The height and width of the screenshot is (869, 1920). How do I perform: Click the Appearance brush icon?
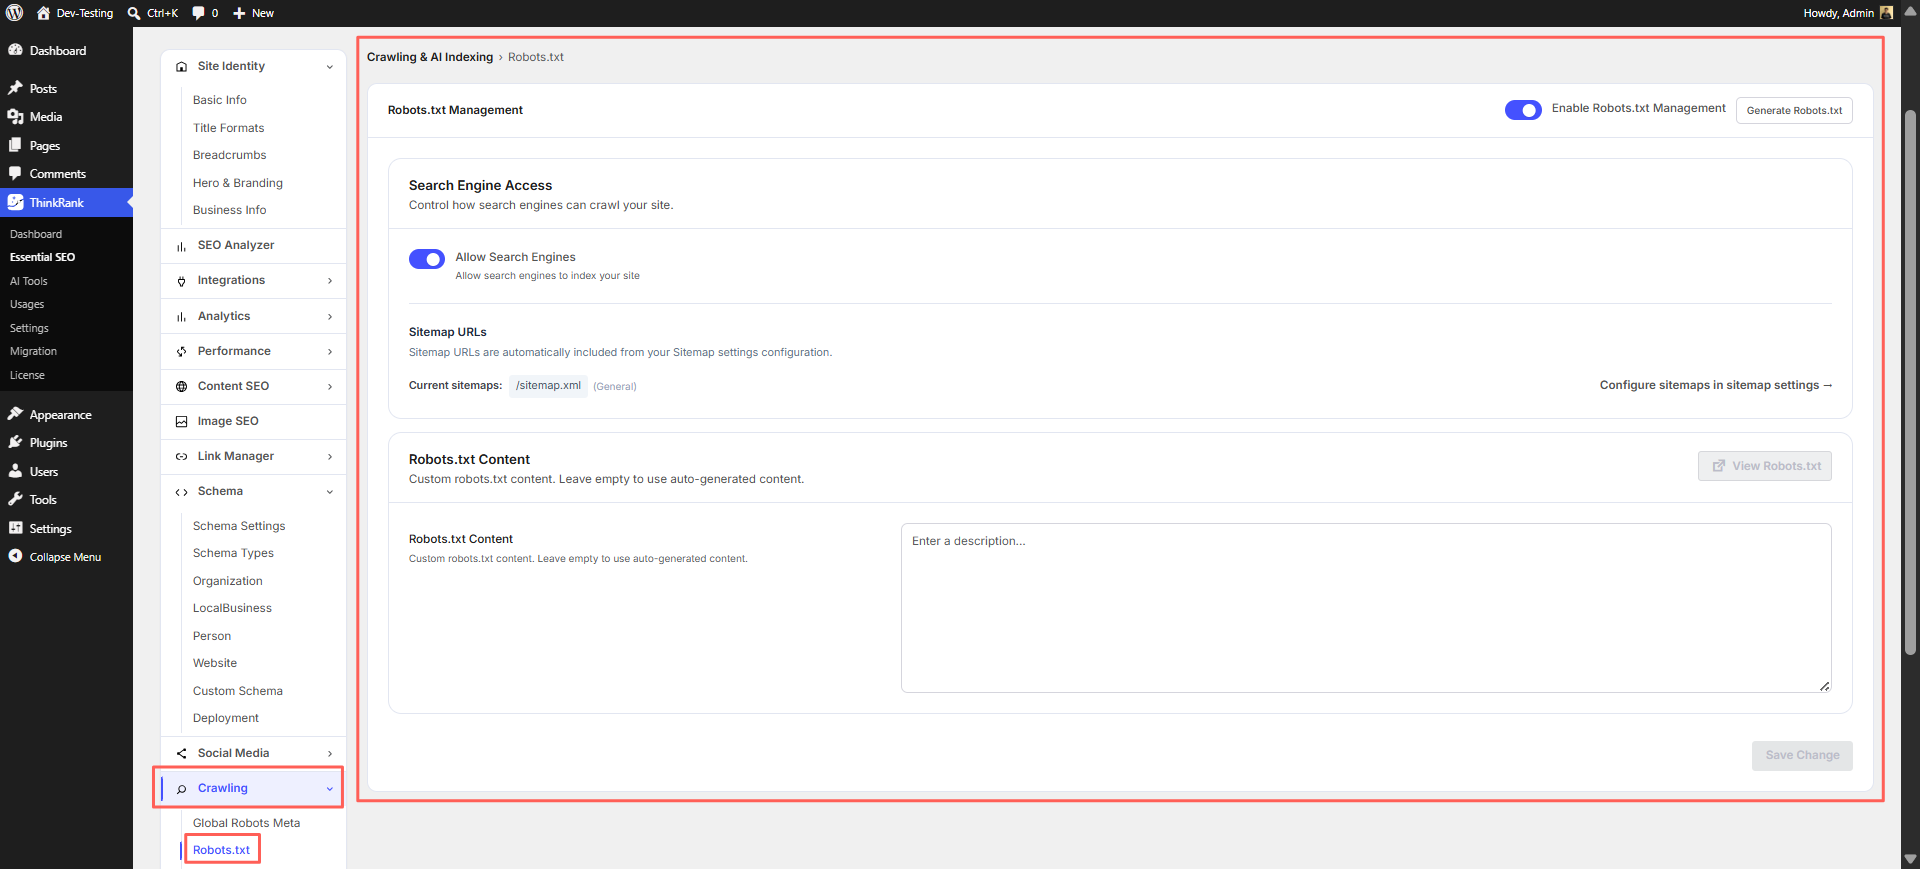[15, 414]
